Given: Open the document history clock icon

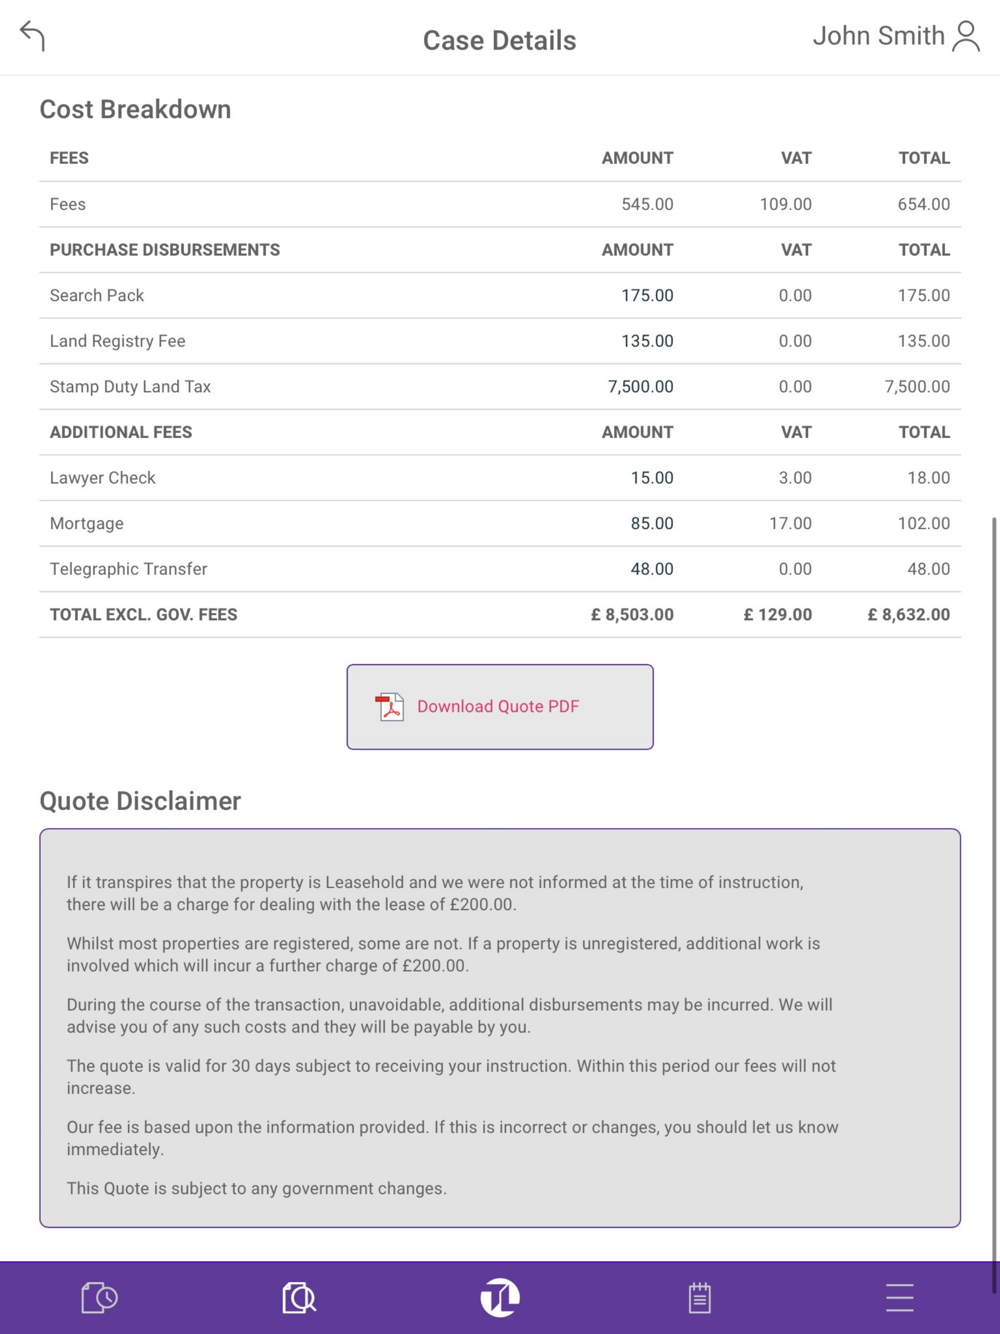Looking at the screenshot, I should tap(99, 1298).
